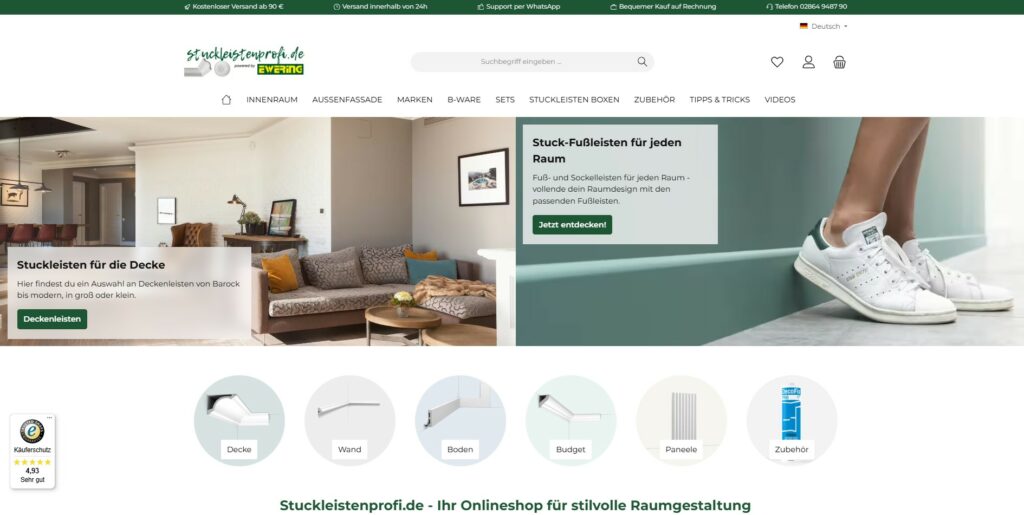Select the Decke category thumbnail

click(239, 420)
